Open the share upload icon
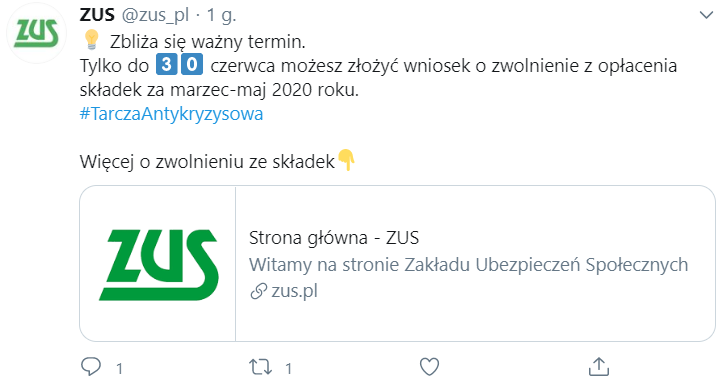Image resolution: width=721 pixels, height=387 pixels. pos(599,366)
